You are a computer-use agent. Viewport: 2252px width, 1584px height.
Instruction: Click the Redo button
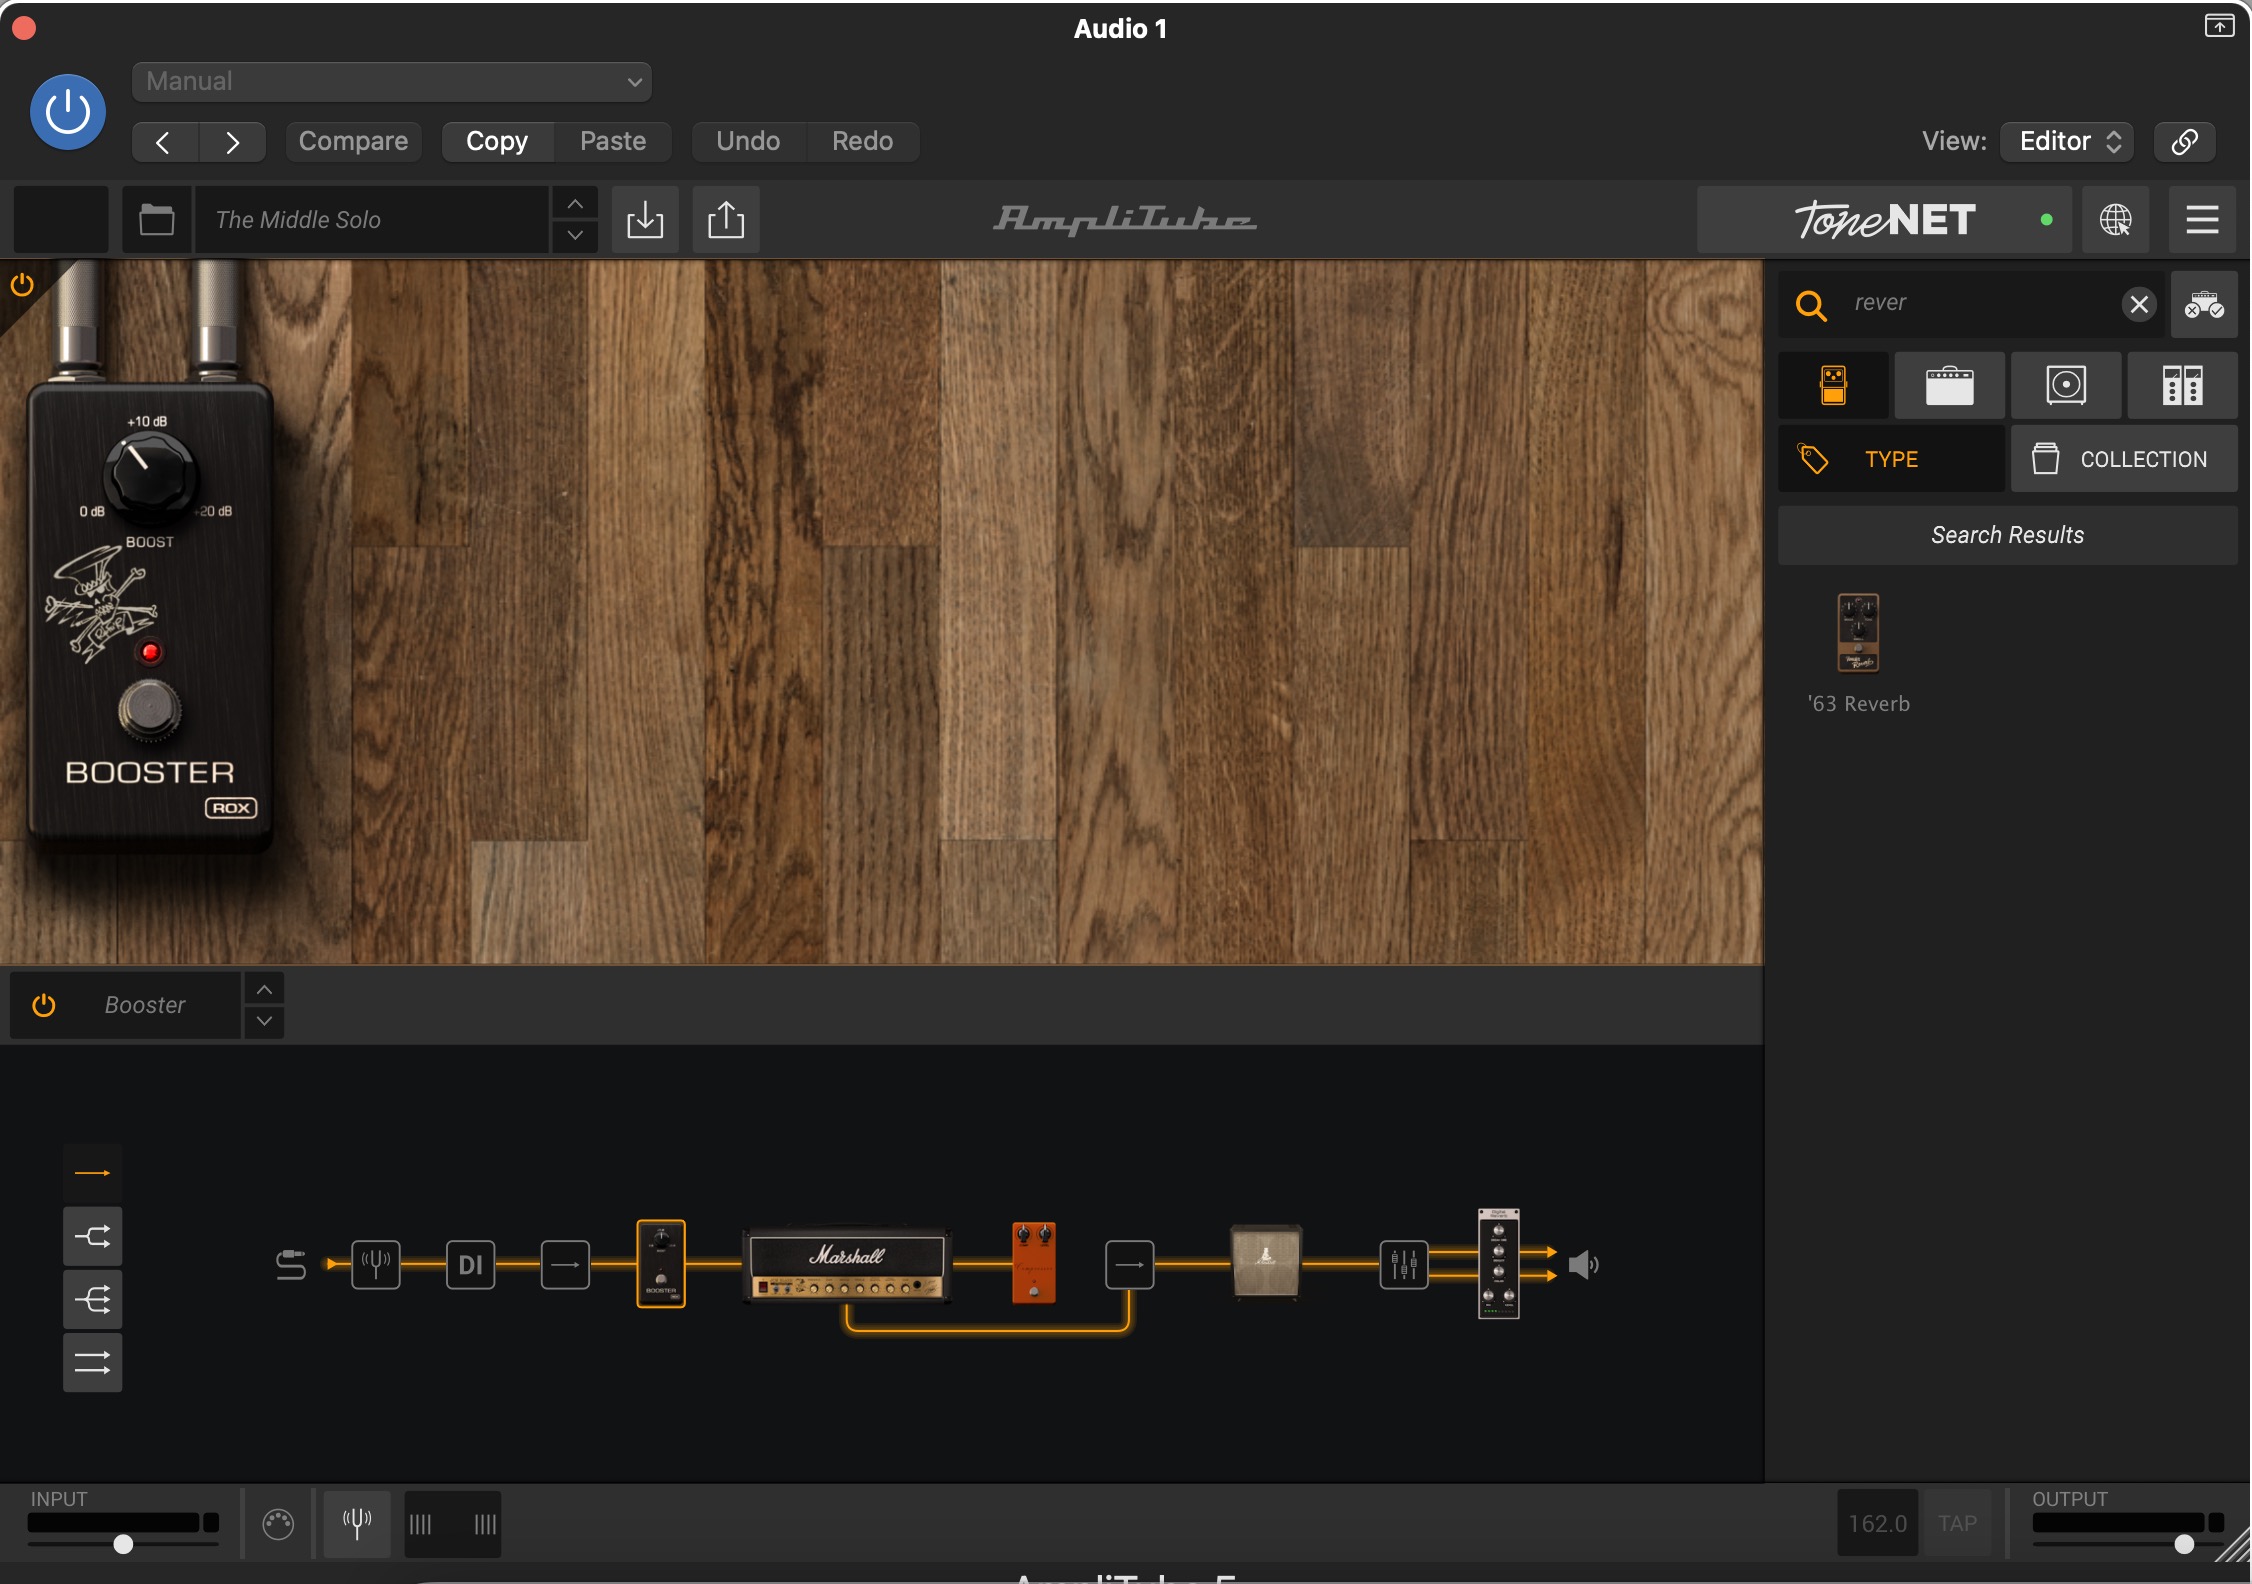point(862,141)
